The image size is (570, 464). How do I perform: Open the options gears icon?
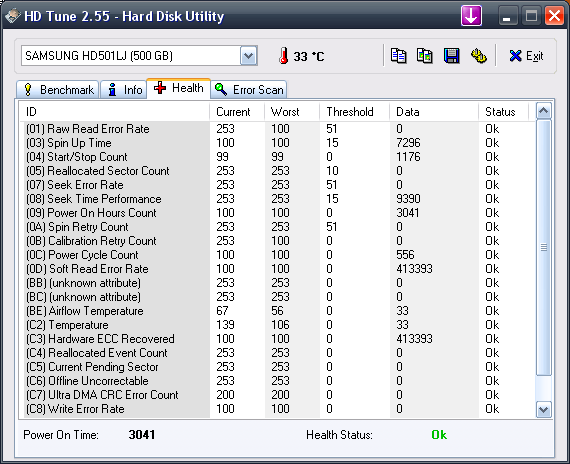pos(479,56)
